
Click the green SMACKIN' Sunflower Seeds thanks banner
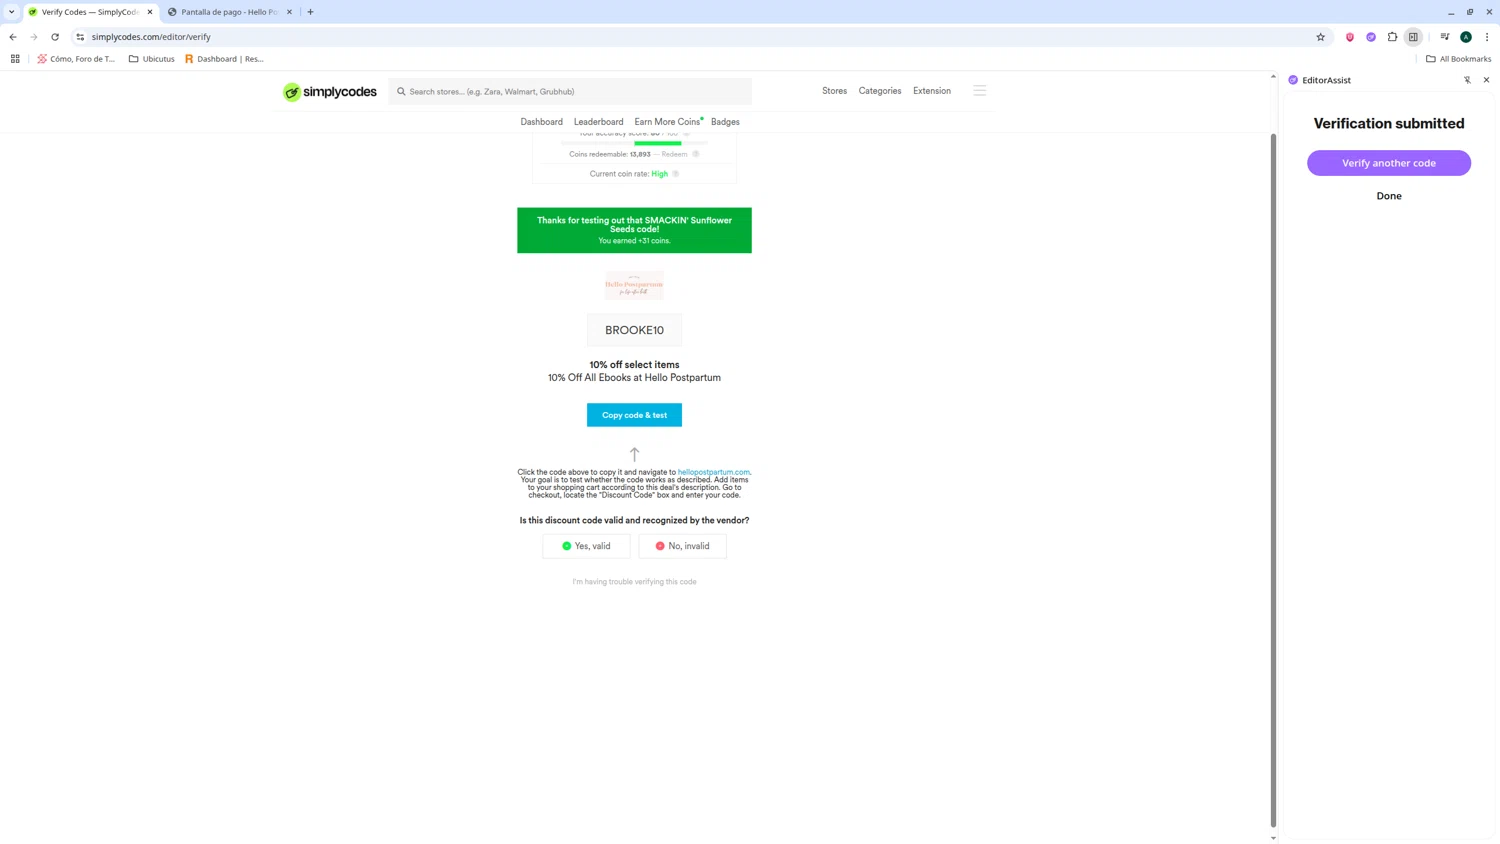(x=634, y=230)
